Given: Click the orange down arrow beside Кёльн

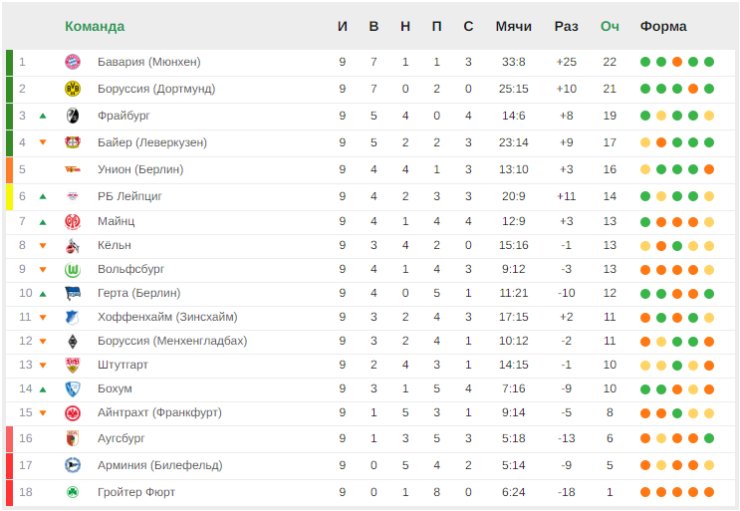Looking at the screenshot, I should coord(43,245).
